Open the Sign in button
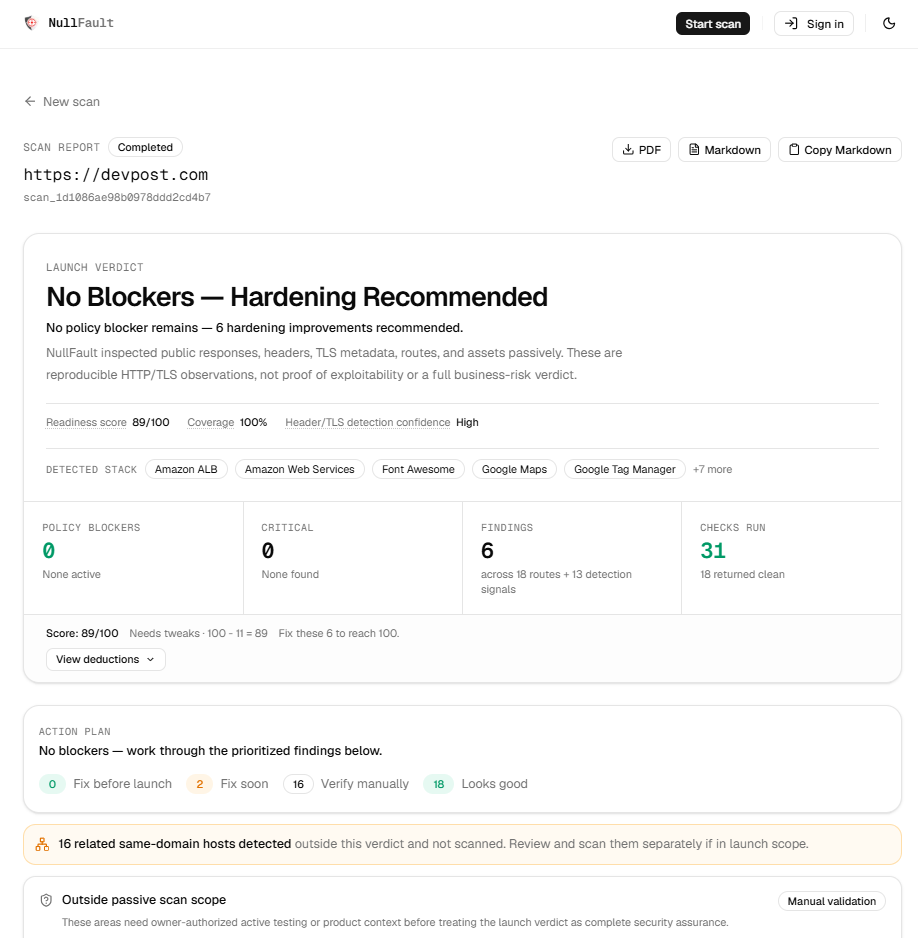Viewport: 918px width, 938px height. (x=814, y=24)
